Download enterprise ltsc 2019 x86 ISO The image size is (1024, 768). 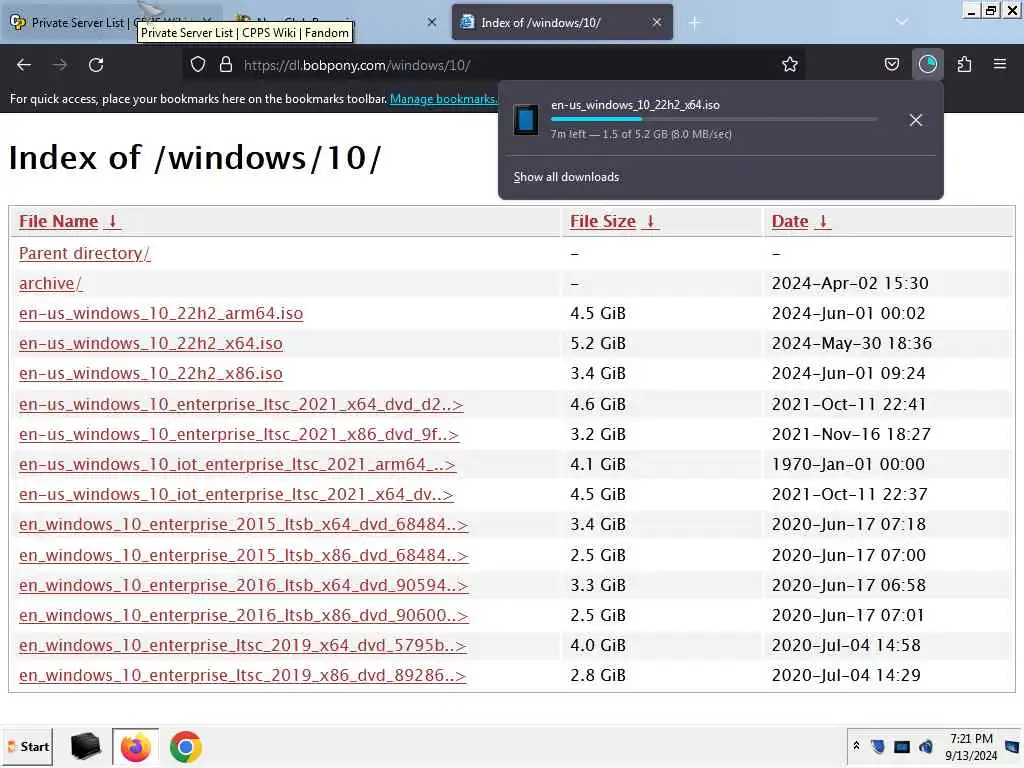click(x=242, y=675)
